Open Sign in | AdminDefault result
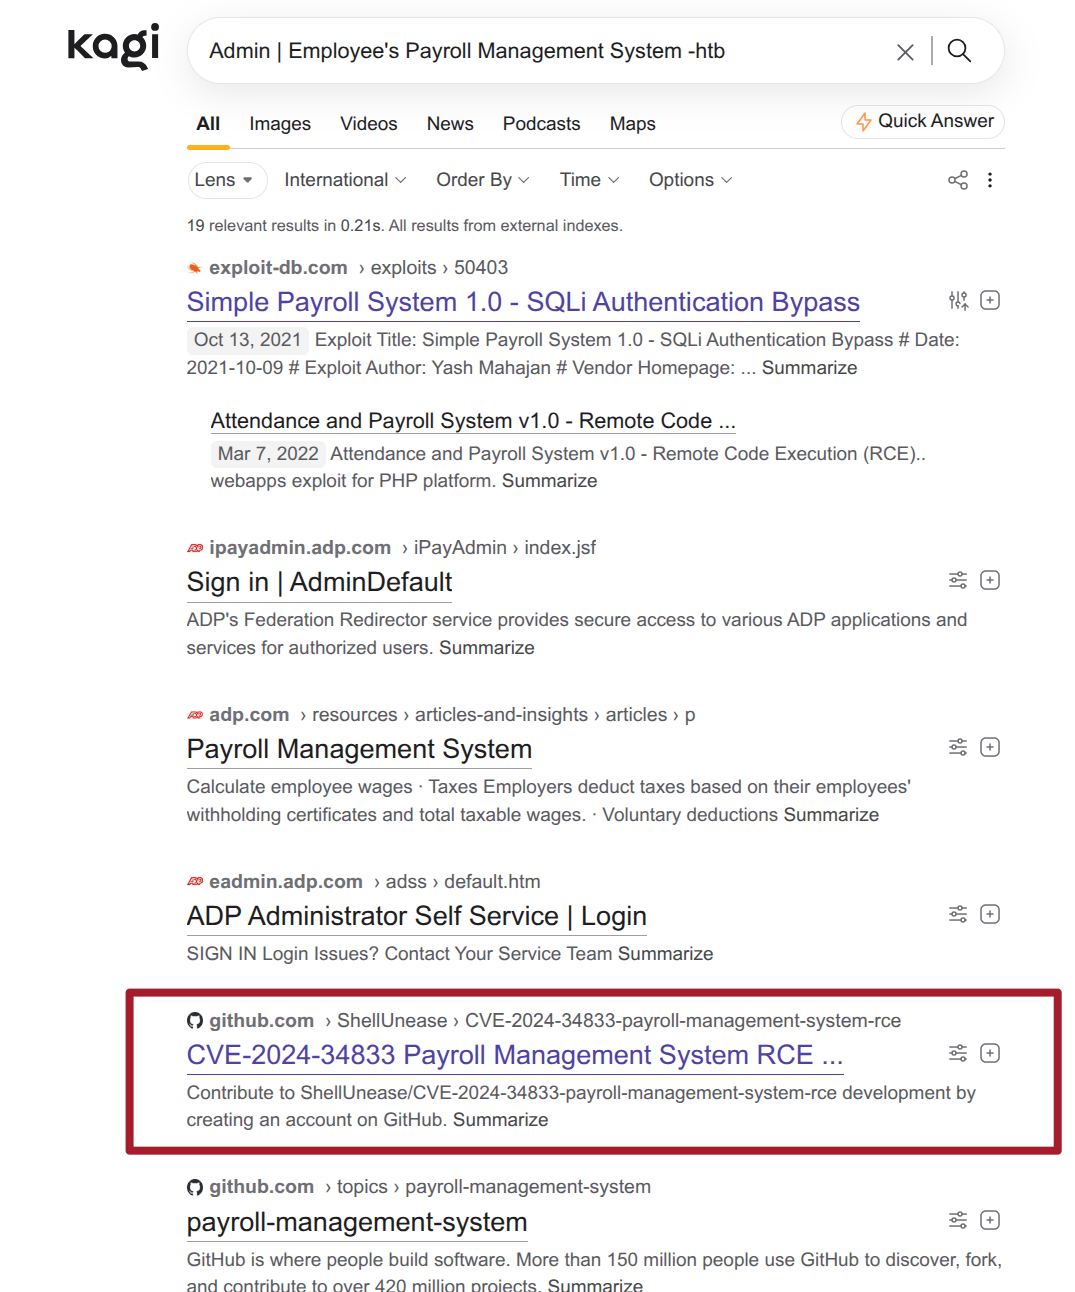Image resolution: width=1075 pixels, height=1292 pixels. coord(319,582)
